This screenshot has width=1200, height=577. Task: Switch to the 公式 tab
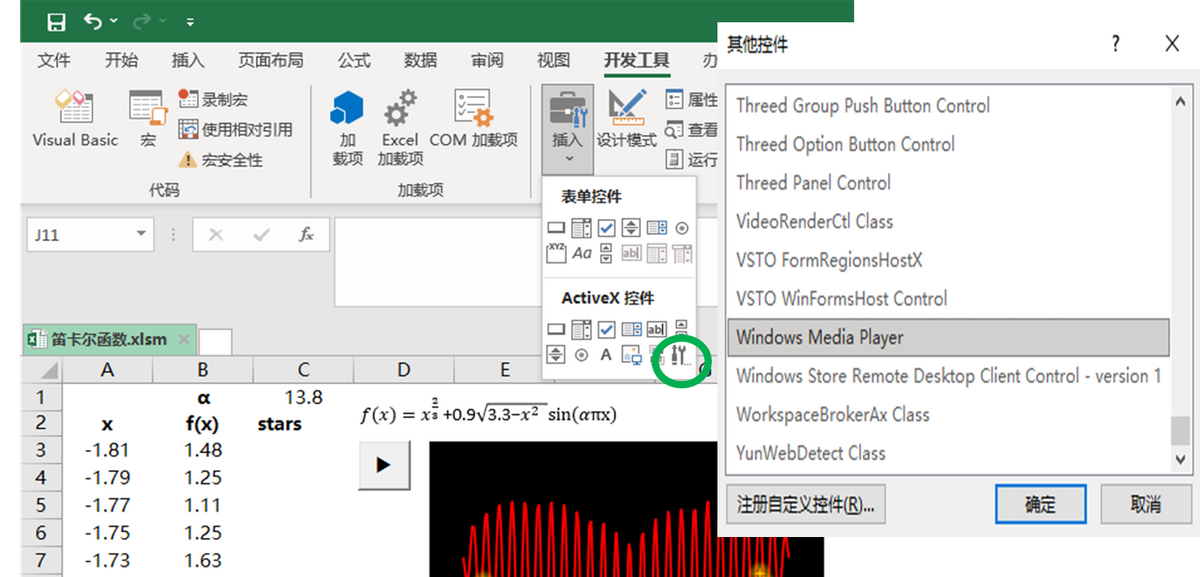pos(354,60)
